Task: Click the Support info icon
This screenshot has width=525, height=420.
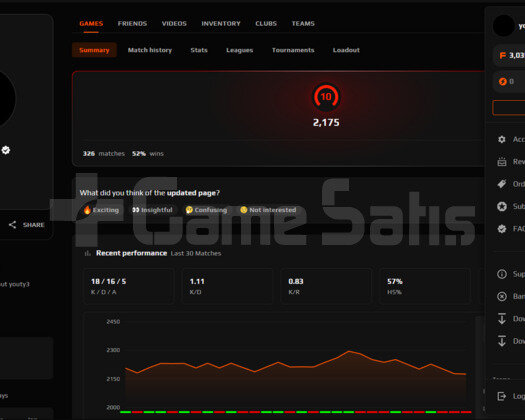Action: 502,274
